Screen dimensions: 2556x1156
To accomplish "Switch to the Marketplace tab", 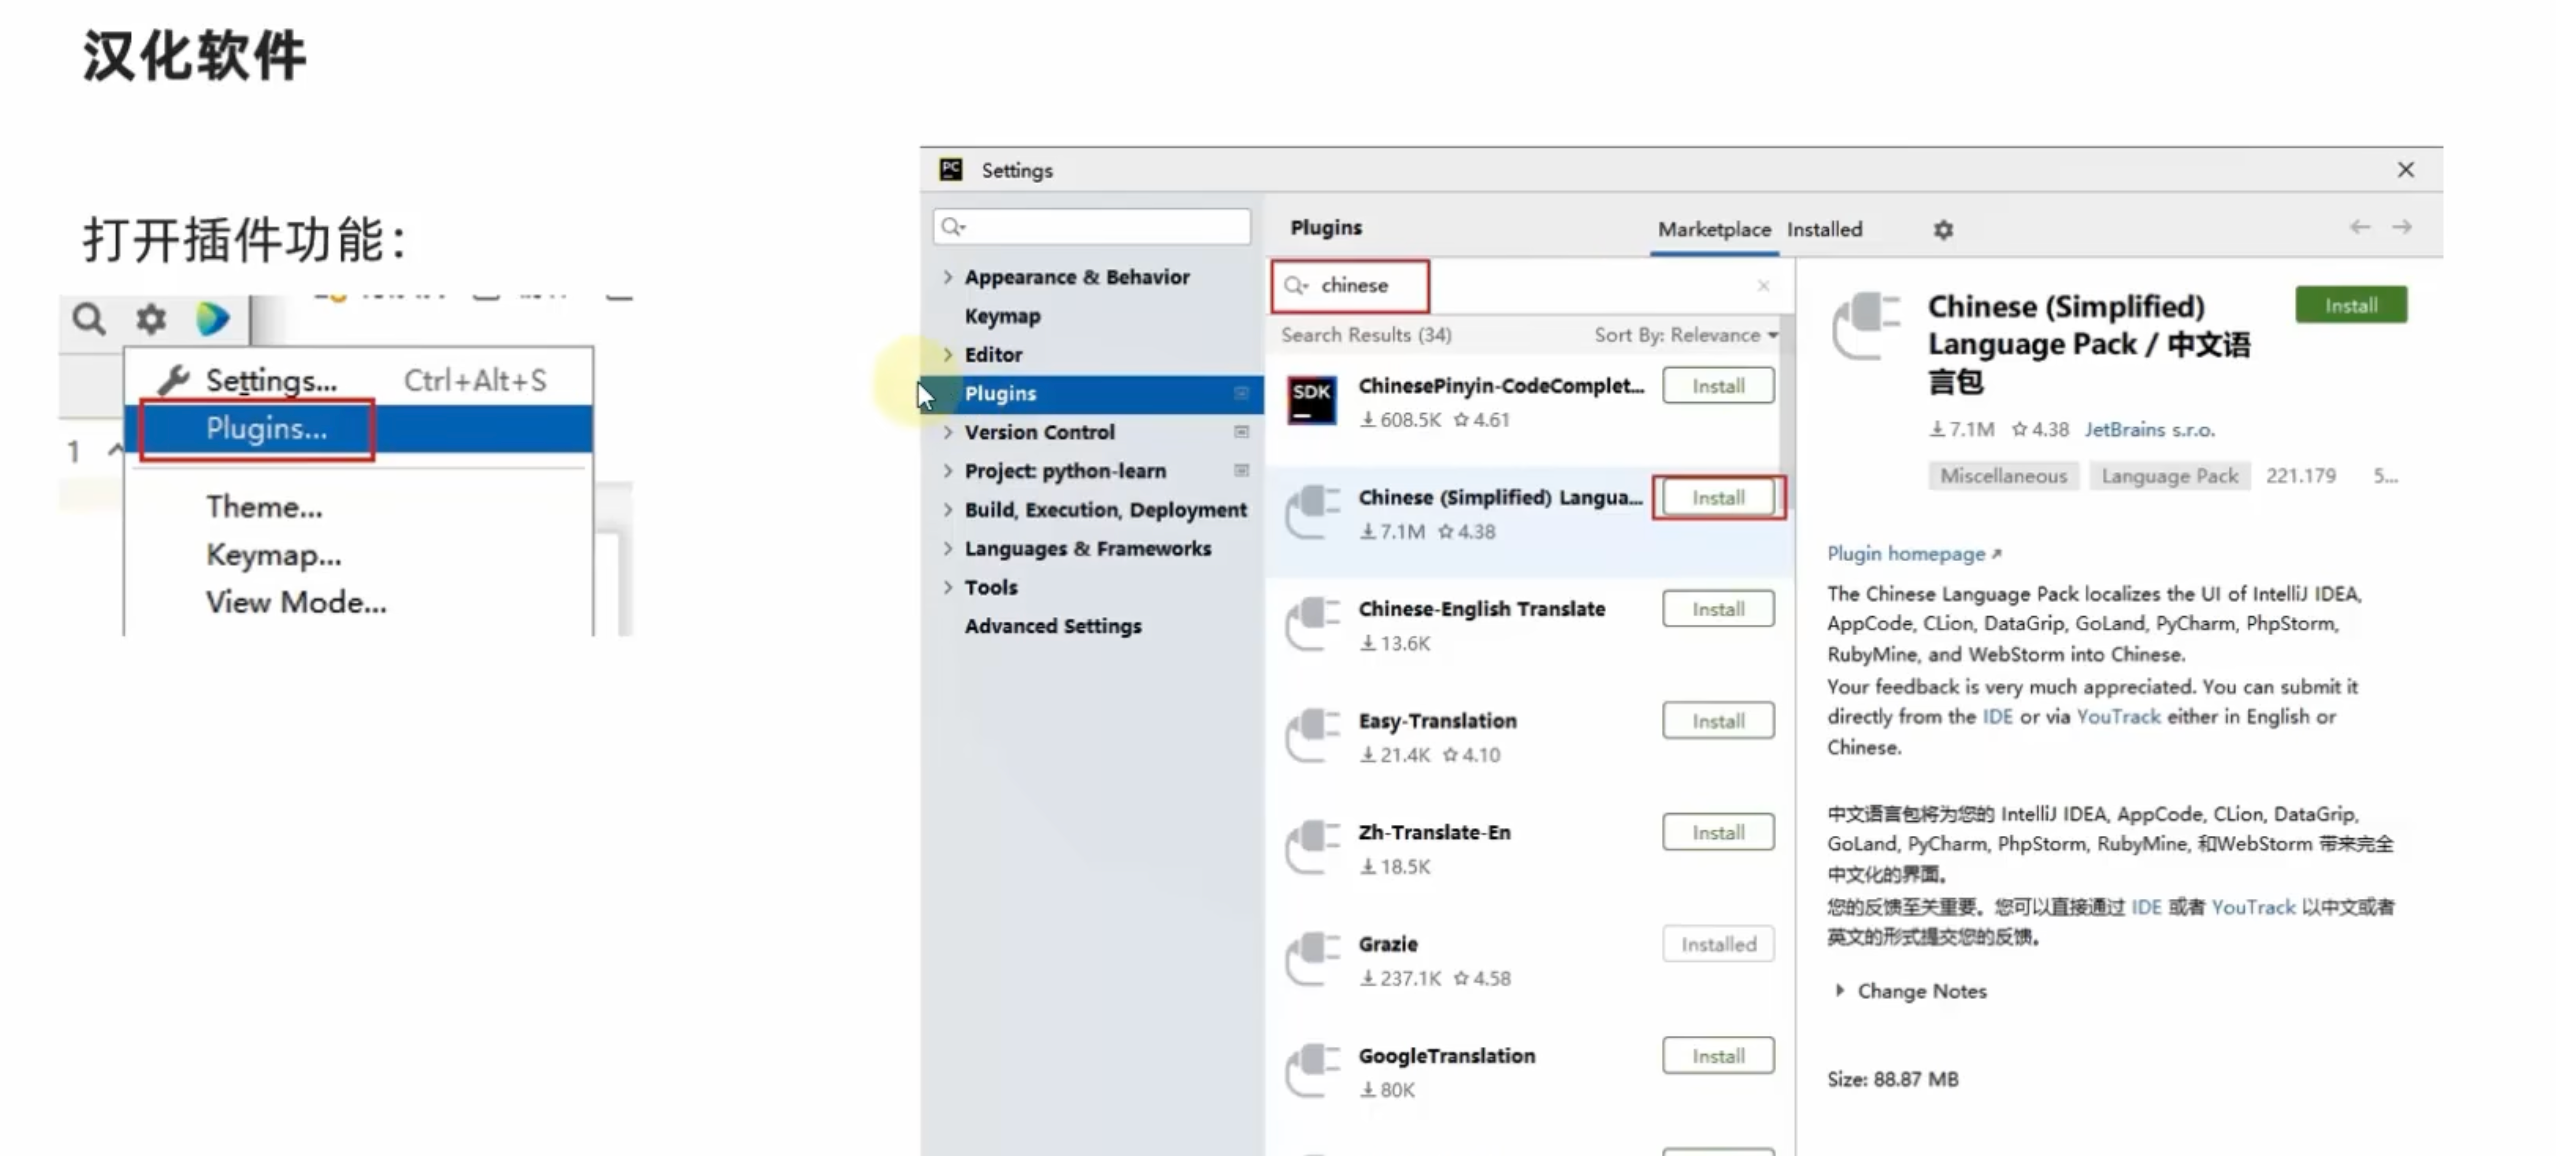I will [1714, 230].
